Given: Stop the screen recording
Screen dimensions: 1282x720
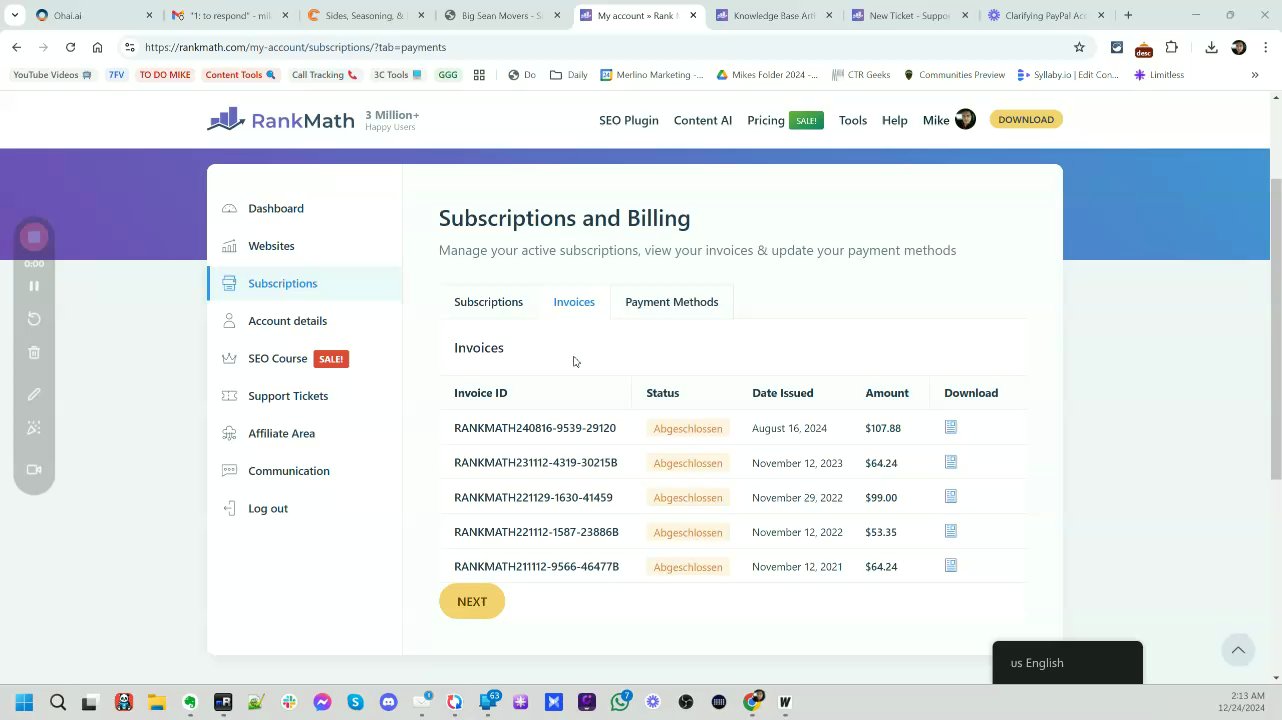Looking at the screenshot, I should (34, 237).
